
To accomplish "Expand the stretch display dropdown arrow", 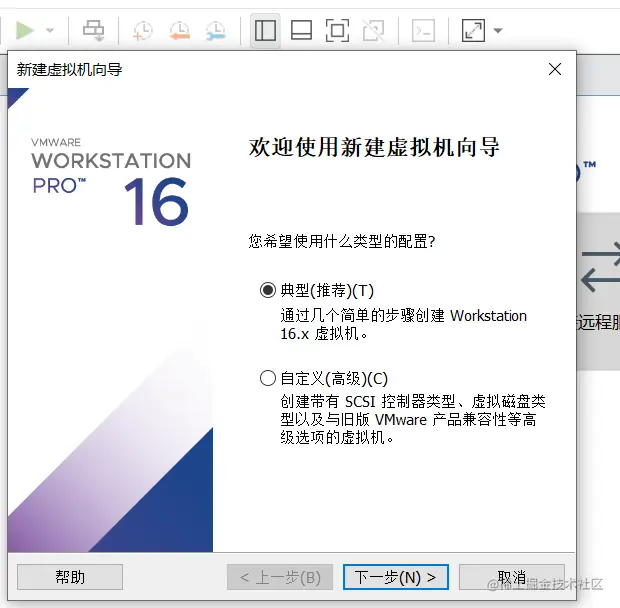I will coord(498,30).
